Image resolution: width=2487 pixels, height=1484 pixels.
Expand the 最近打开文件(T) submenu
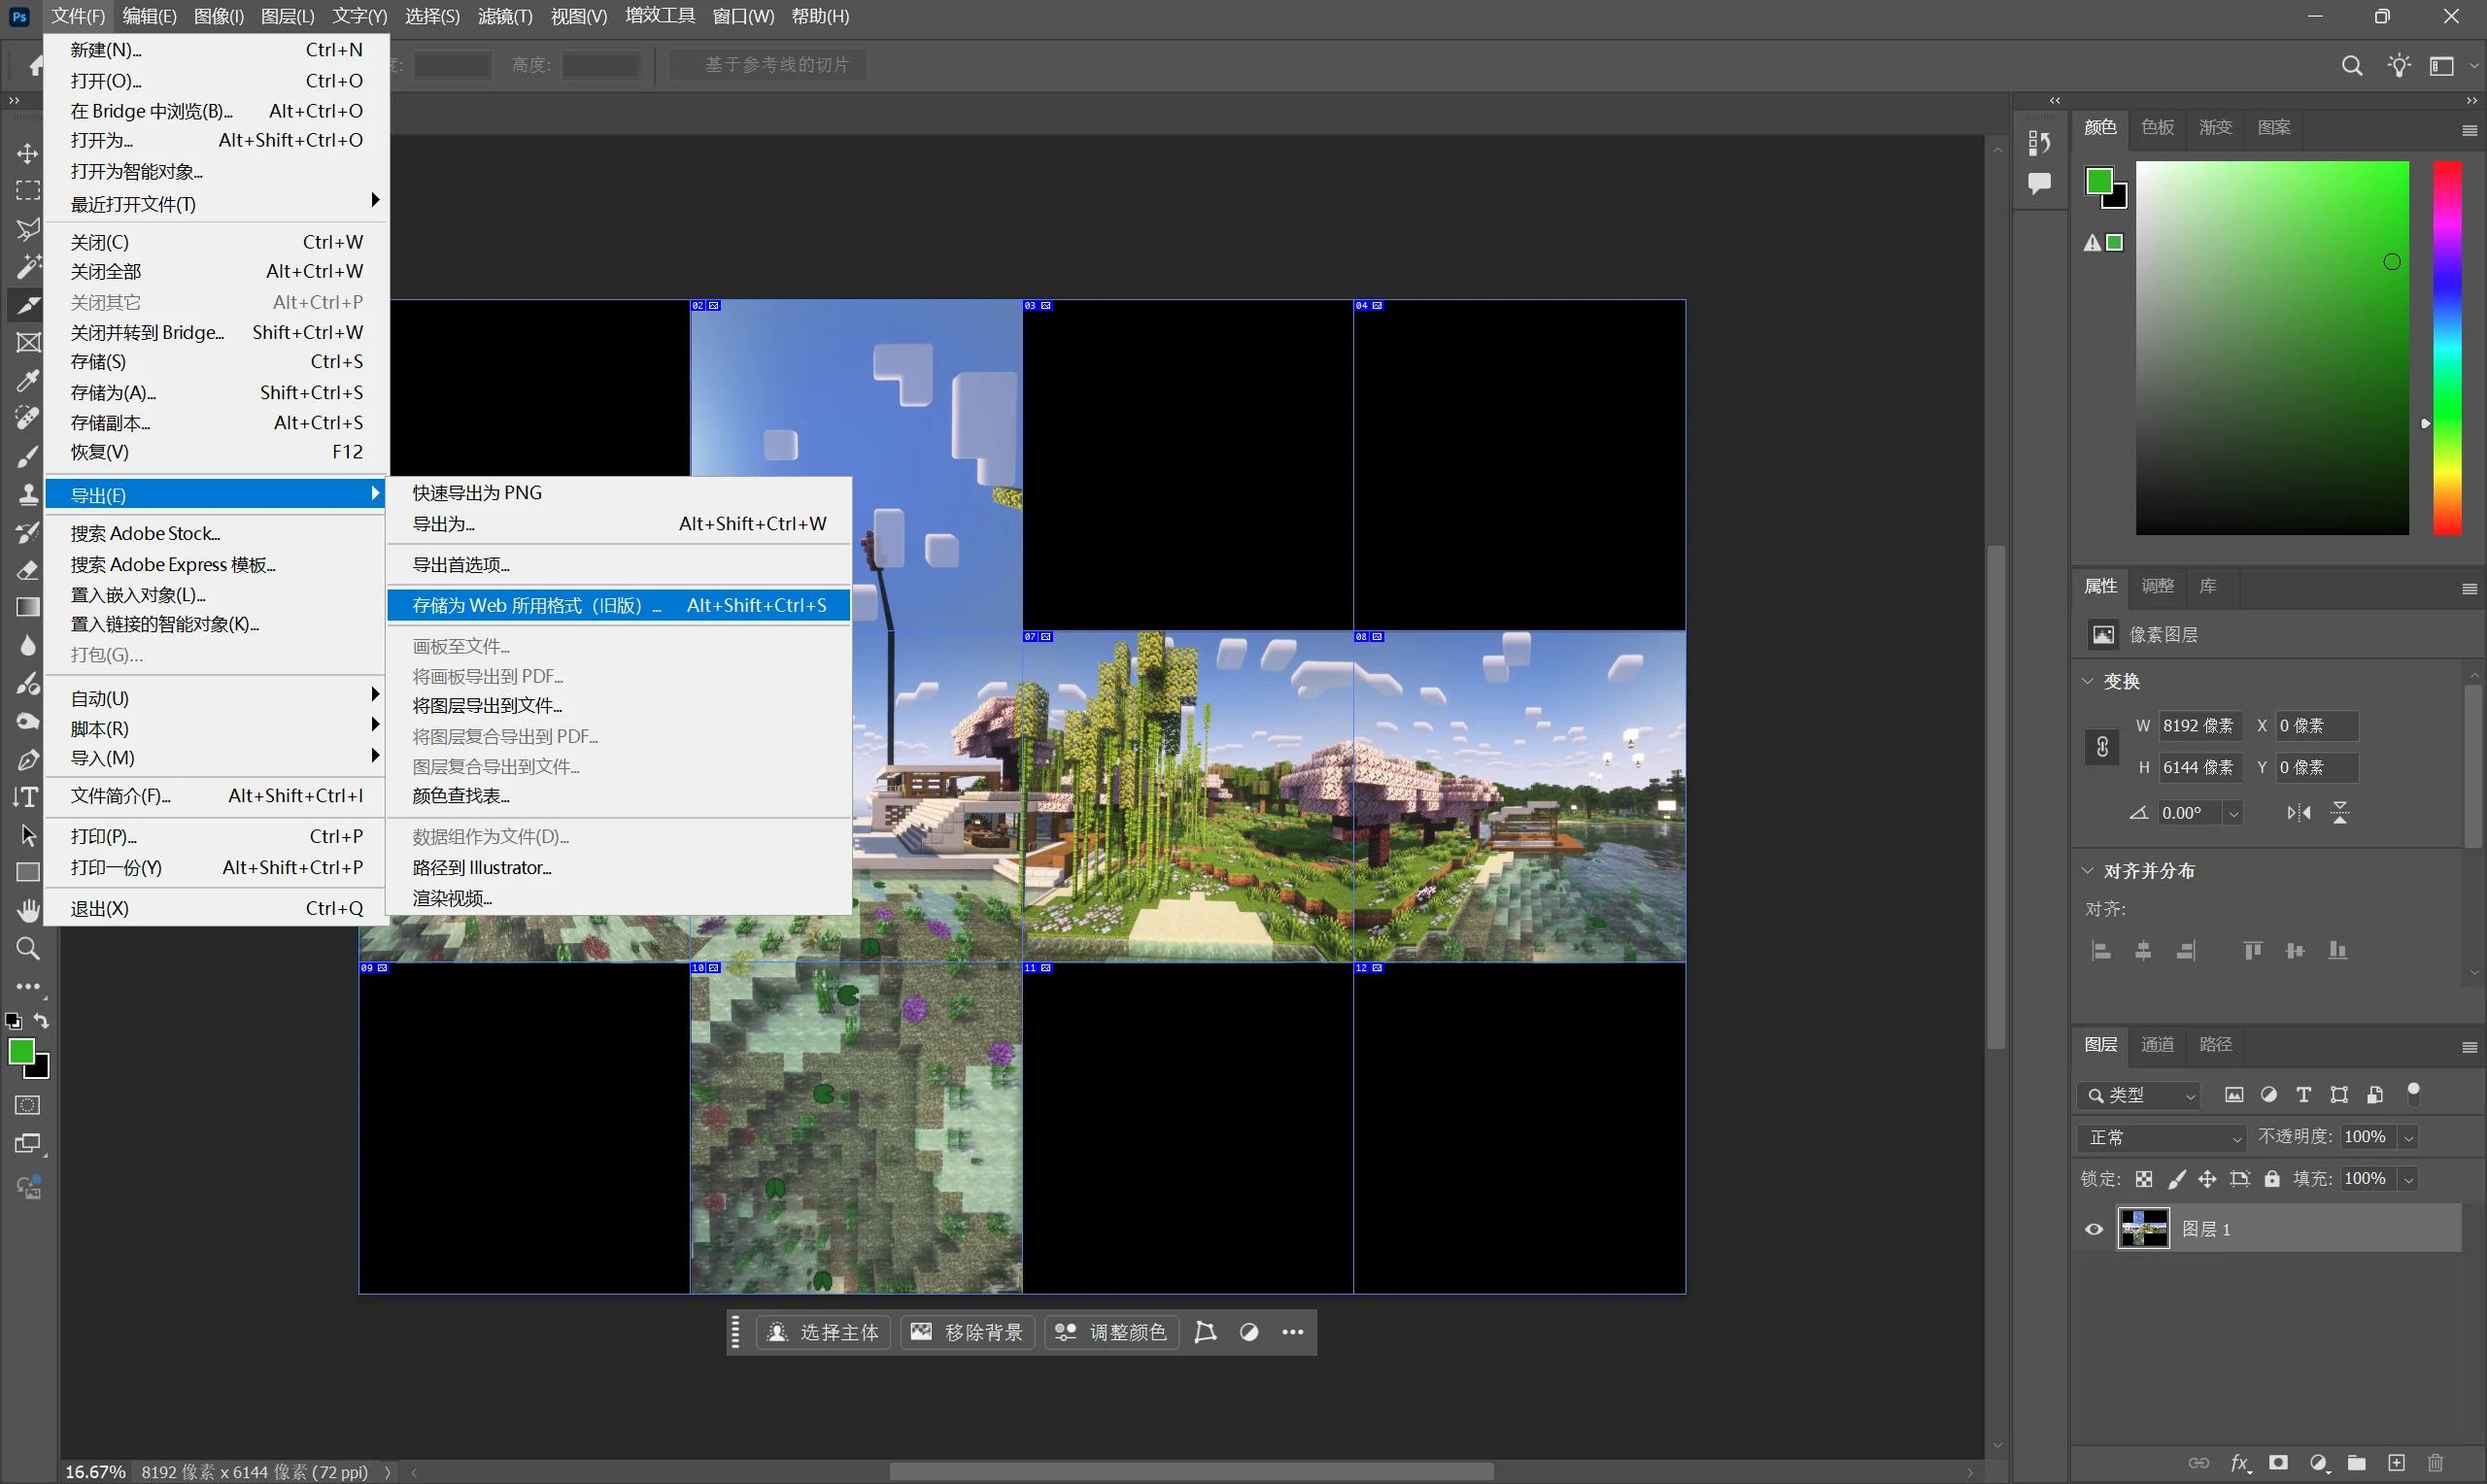pos(216,203)
